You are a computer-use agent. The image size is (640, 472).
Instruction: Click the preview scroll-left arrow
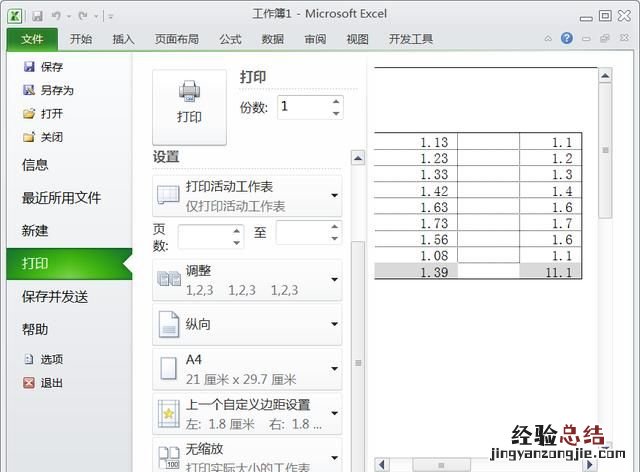point(381,465)
